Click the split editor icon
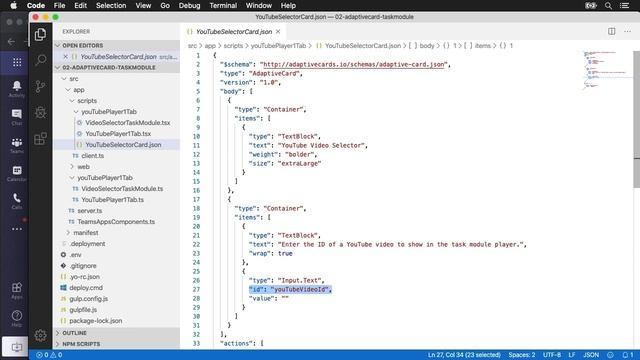The height and width of the screenshot is (360, 640). [611, 31]
